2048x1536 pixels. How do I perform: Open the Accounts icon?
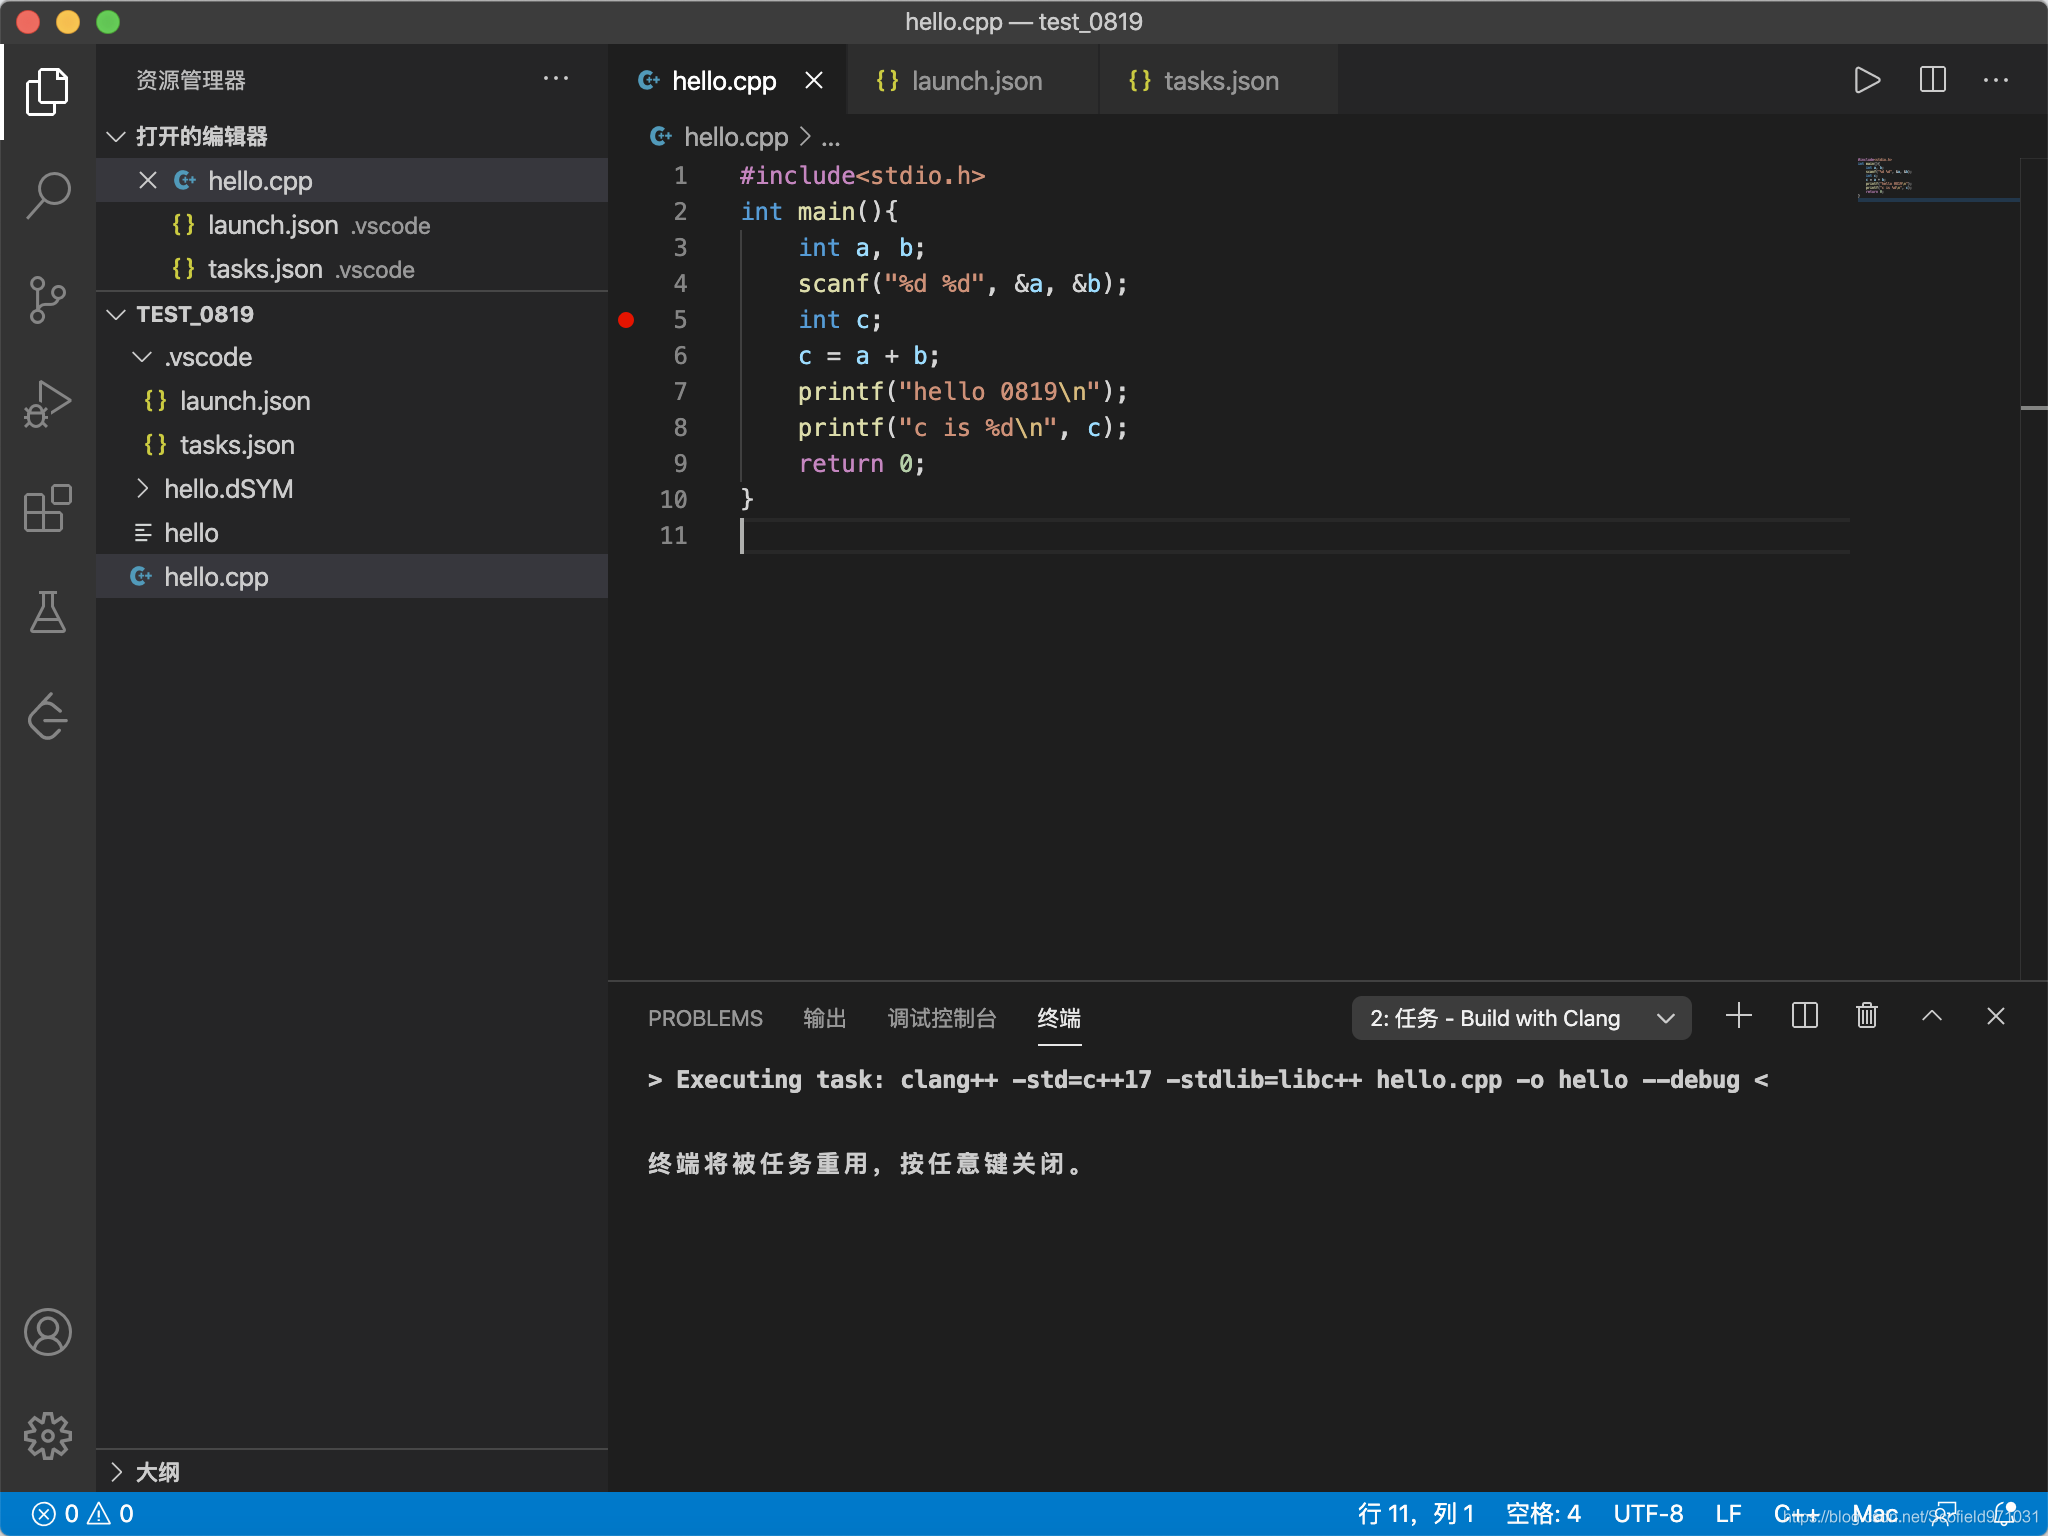coord(47,1332)
